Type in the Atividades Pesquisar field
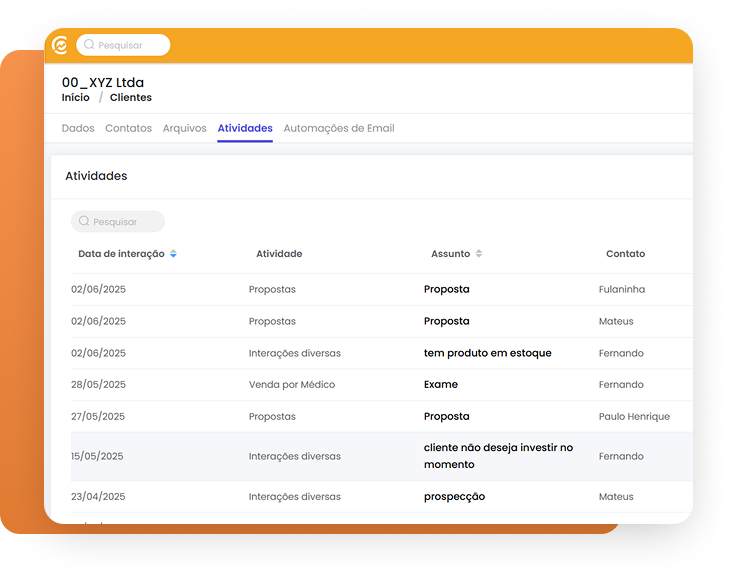 tap(122, 221)
